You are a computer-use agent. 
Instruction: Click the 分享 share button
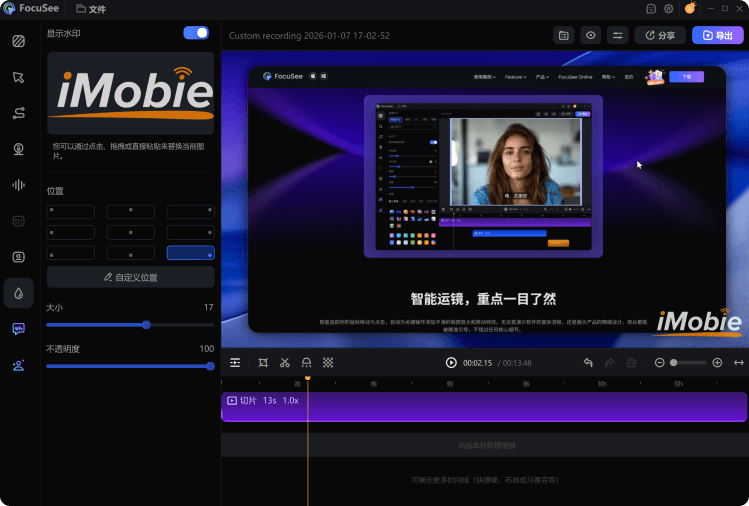click(660, 35)
